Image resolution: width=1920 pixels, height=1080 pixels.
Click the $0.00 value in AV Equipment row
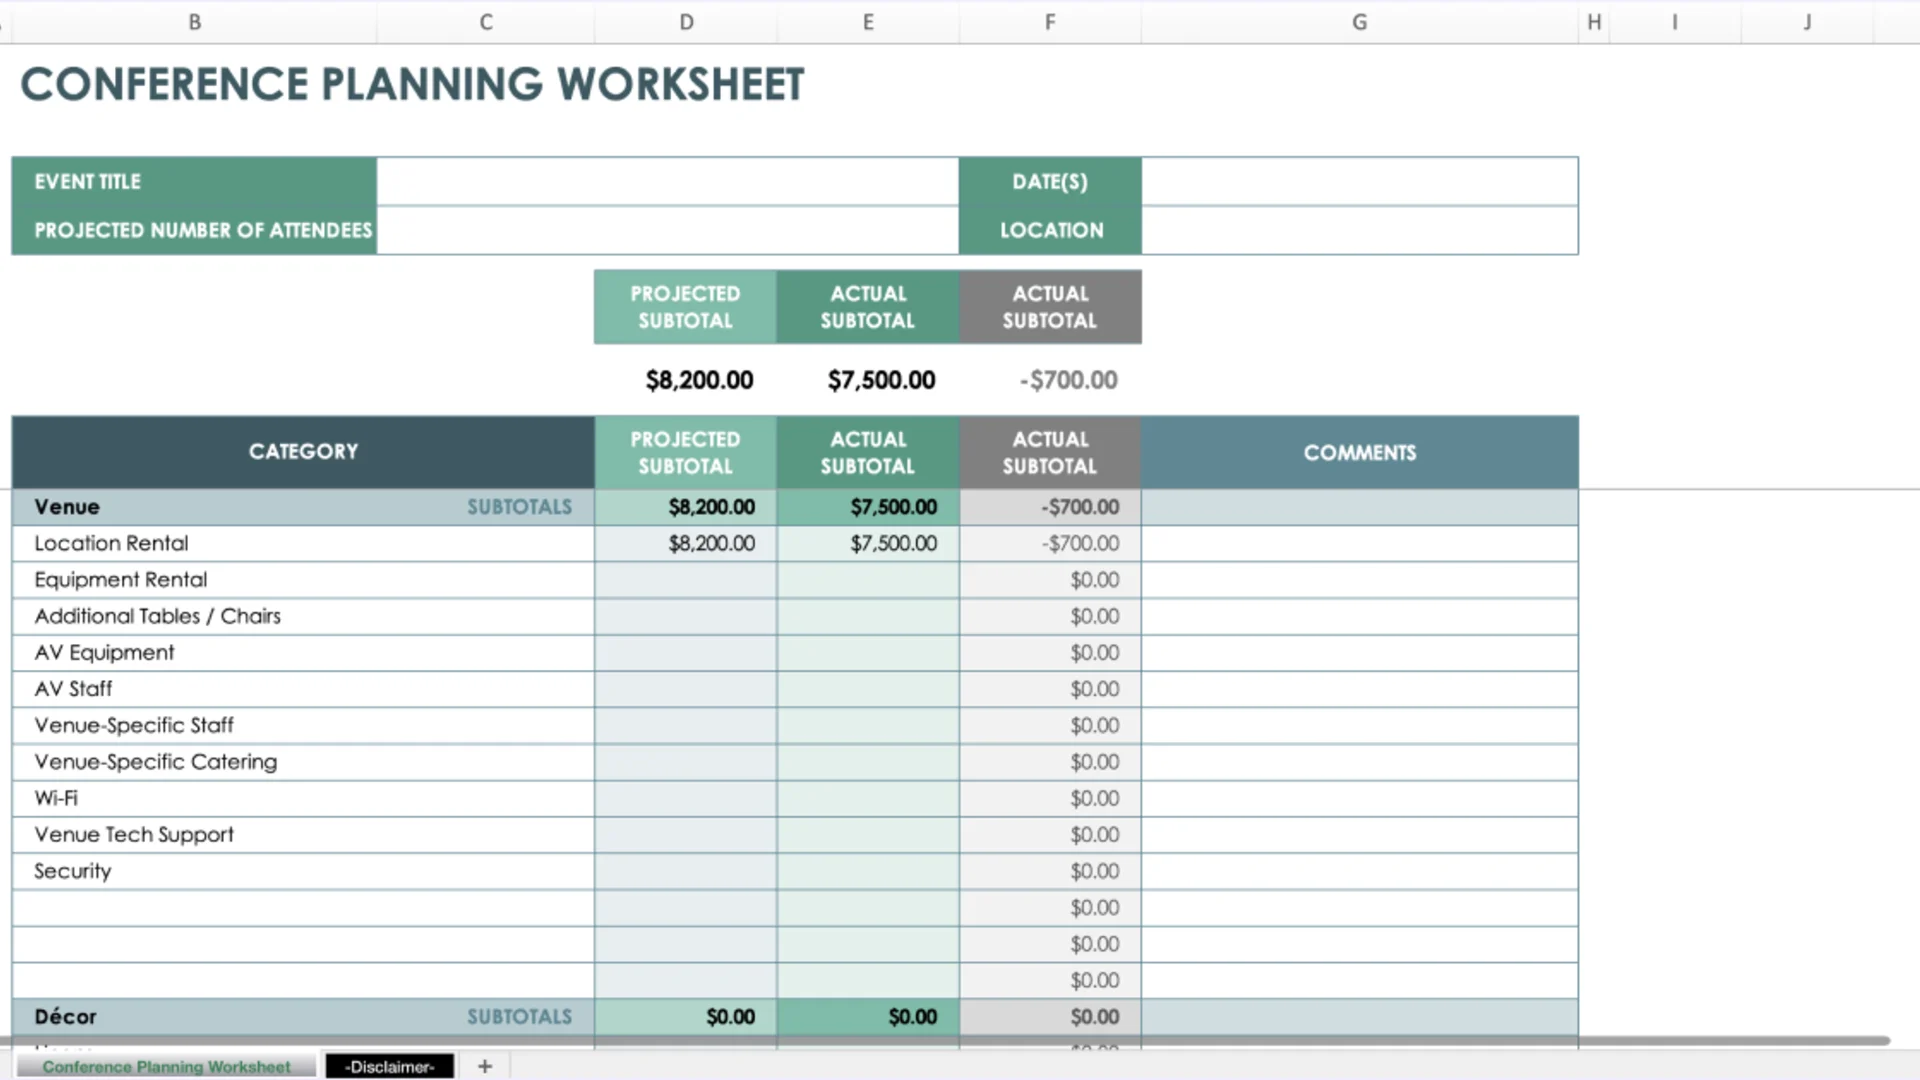point(1095,653)
